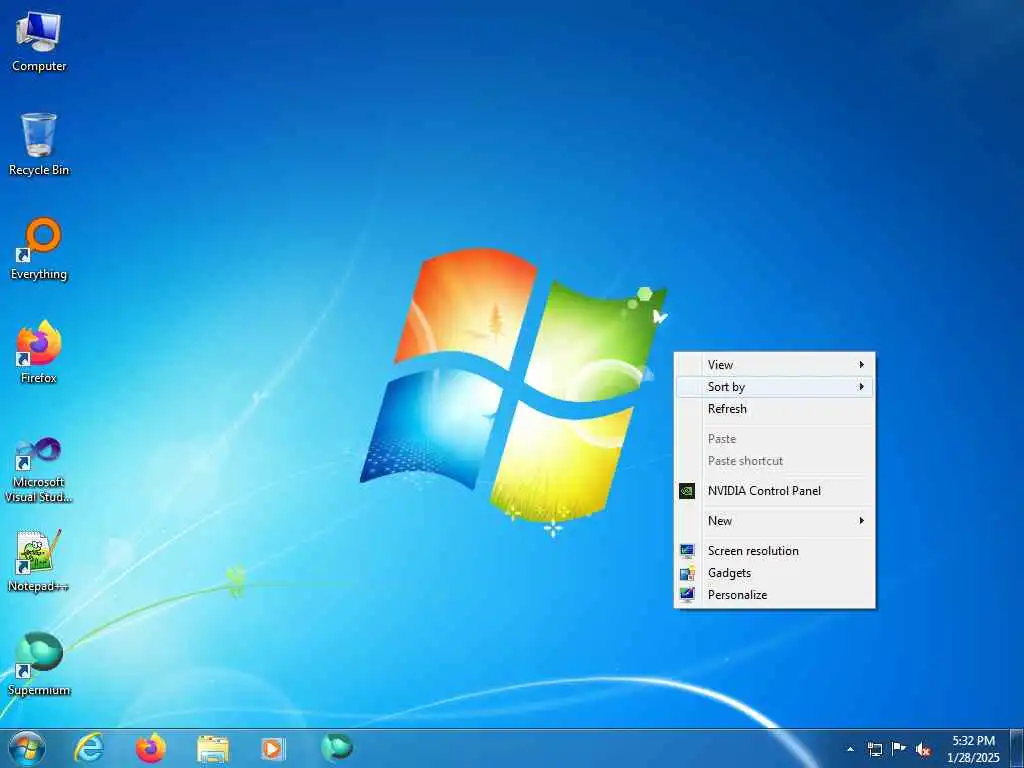Screen dimensions: 1024x768
Task: Select the Firefox desktop shortcut
Action: pyautogui.click(x=39, y=352)
